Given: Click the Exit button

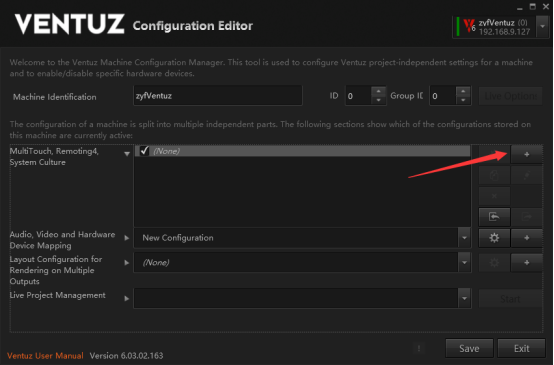Looking at the screenshot, I should coord(521,348).
